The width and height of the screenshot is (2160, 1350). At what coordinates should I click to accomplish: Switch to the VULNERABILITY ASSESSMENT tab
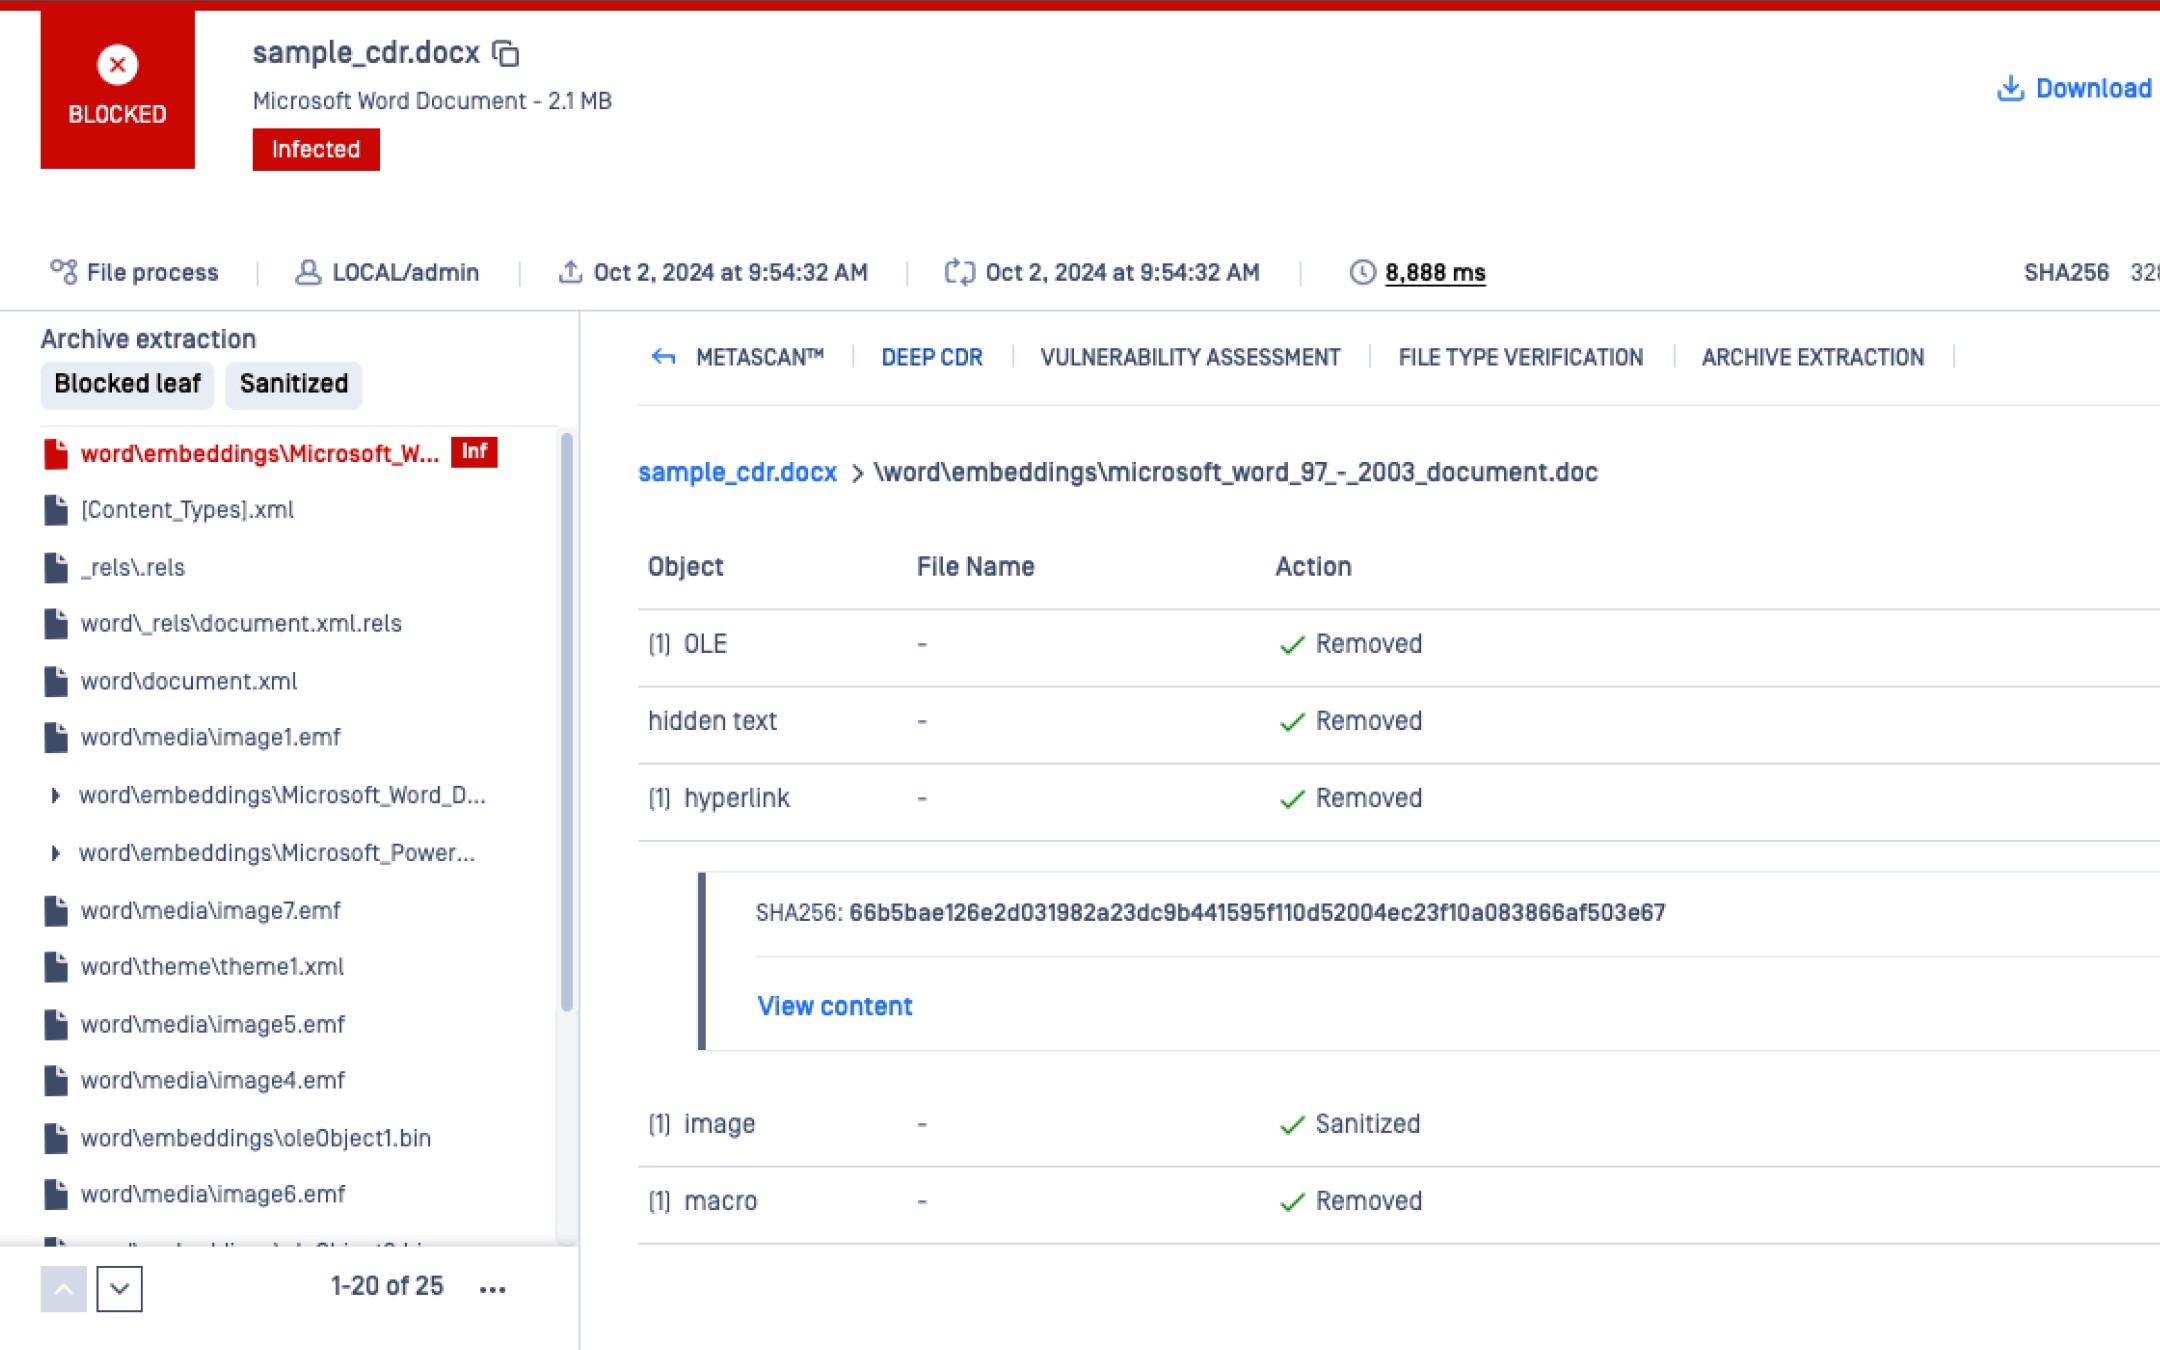(x=1190, y=356)
